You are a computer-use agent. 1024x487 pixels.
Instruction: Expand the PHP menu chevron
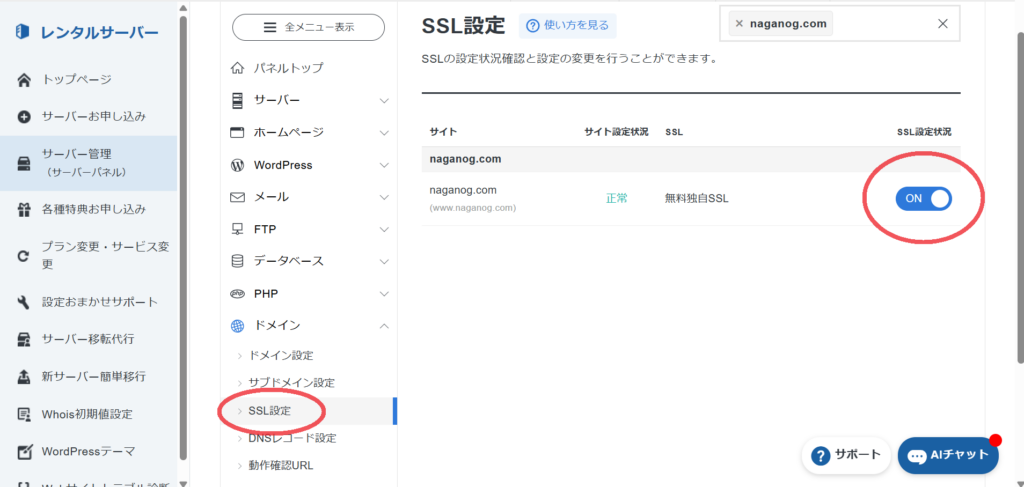[x=384, y=294]
